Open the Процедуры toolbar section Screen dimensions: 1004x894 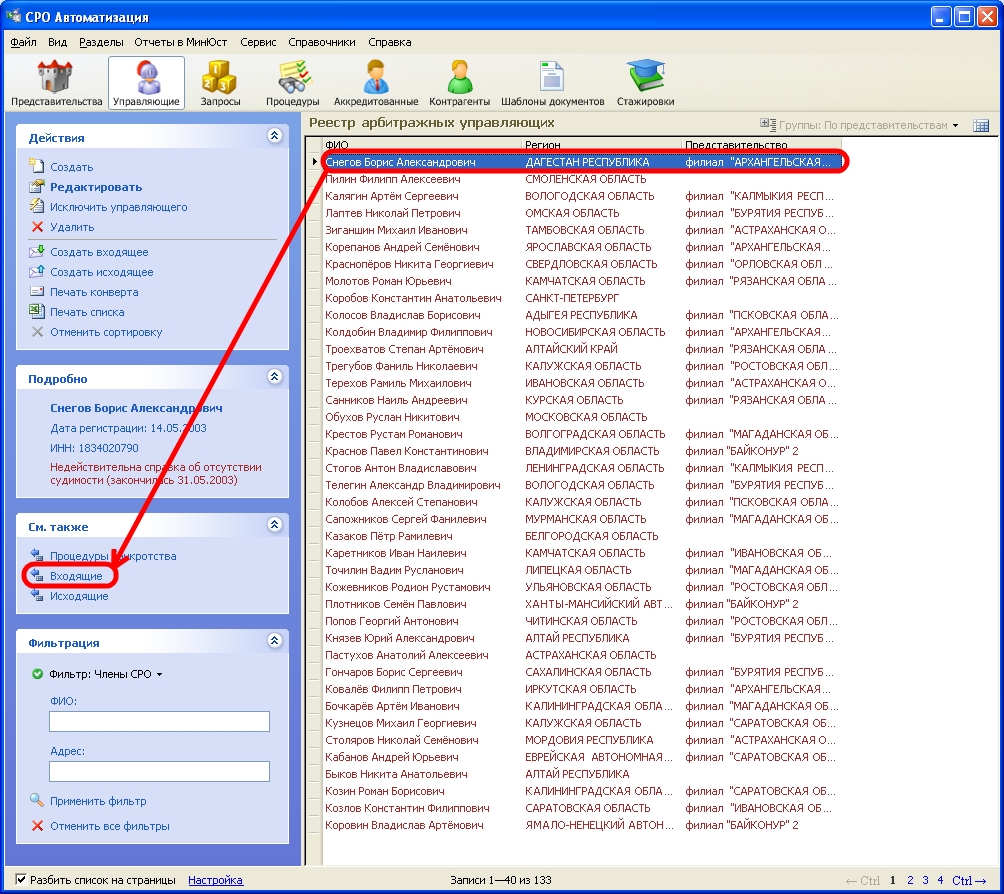pos(292,83)
